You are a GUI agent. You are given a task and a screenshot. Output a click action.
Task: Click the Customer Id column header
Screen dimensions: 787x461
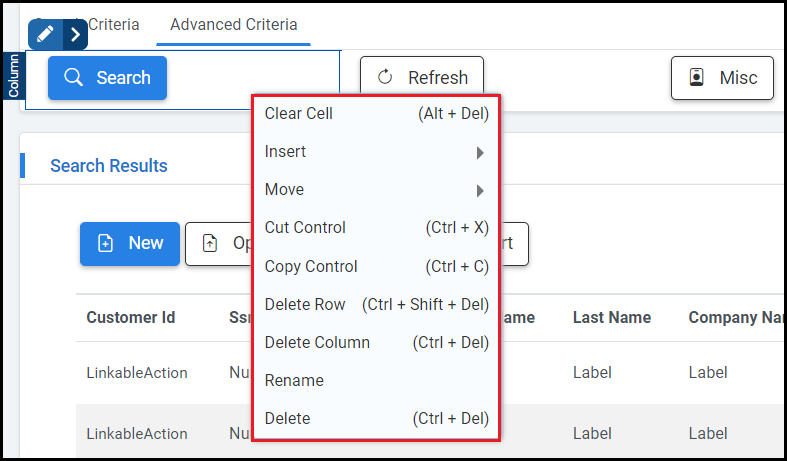[131, 318]
